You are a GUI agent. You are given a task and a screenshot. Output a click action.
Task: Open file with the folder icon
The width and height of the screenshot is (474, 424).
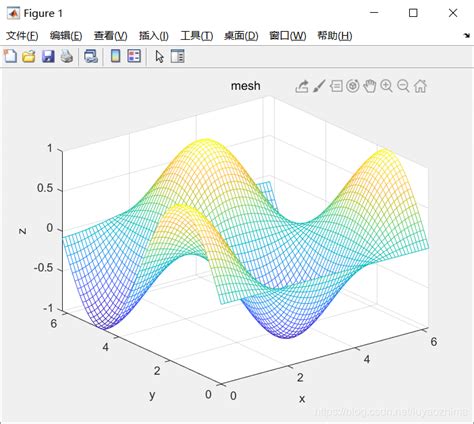[29, 56]
